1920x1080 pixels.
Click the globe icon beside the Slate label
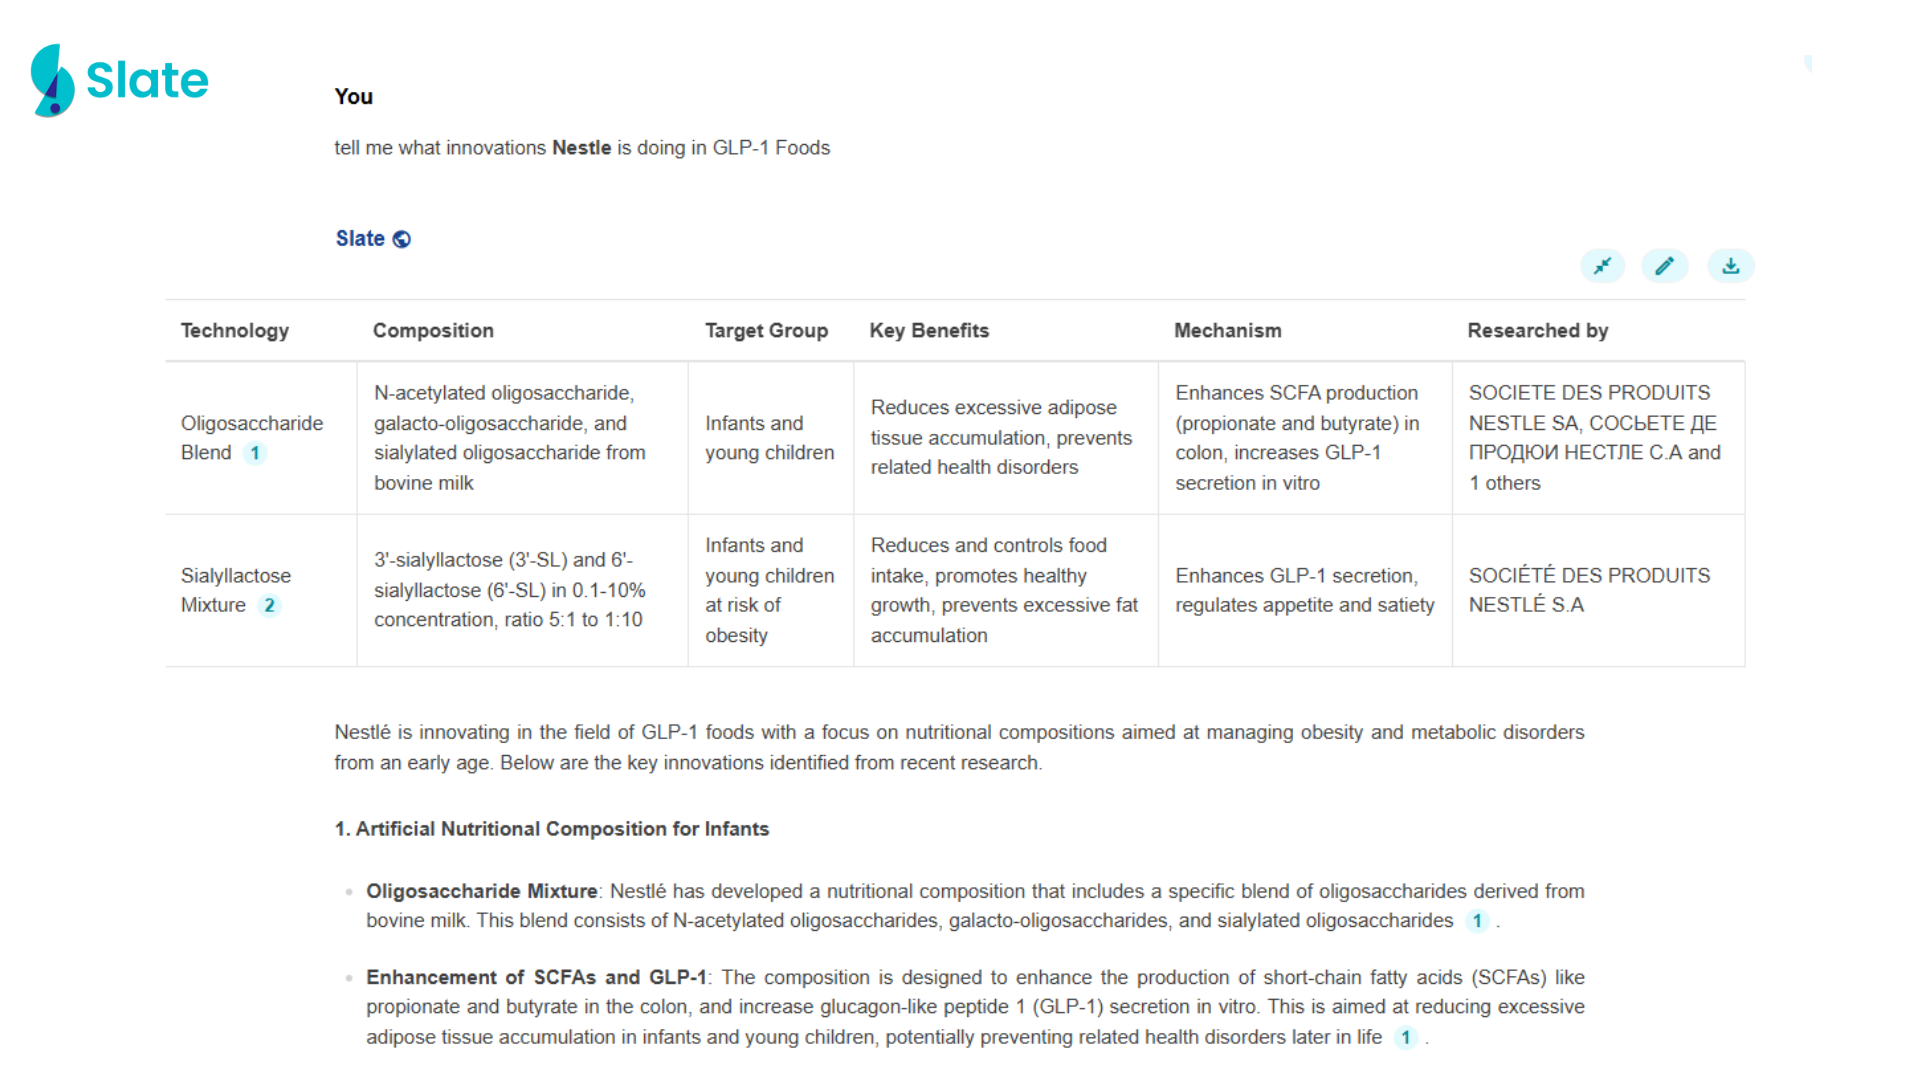pos(402,239)
